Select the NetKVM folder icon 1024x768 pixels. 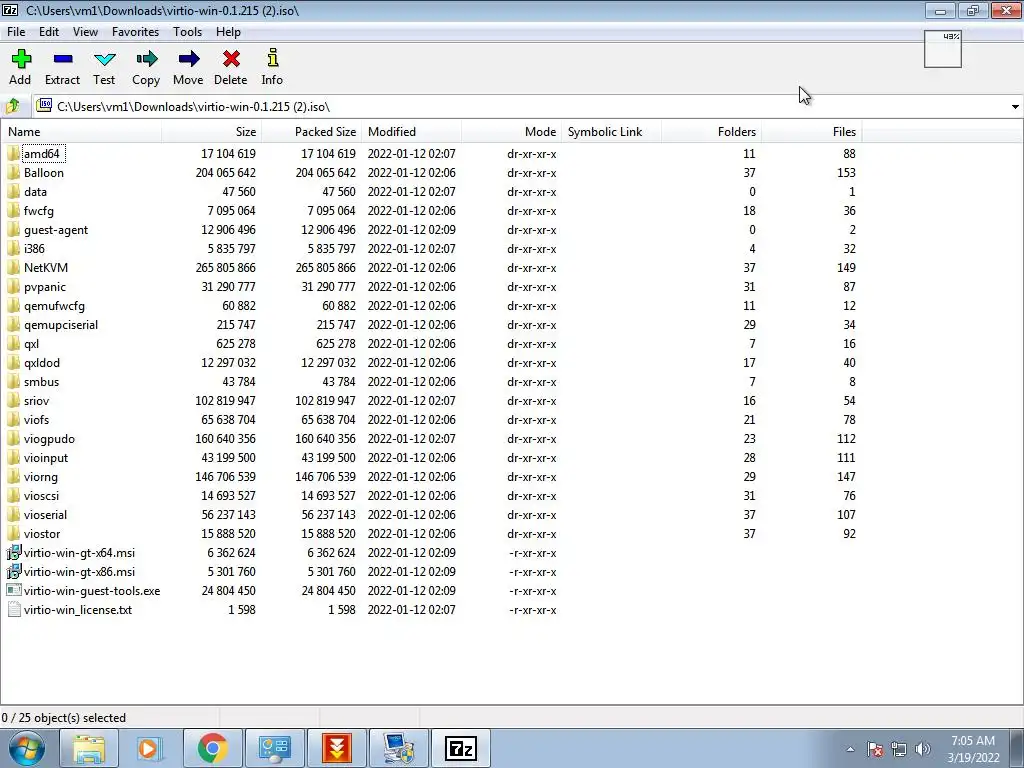click(13, 268)
